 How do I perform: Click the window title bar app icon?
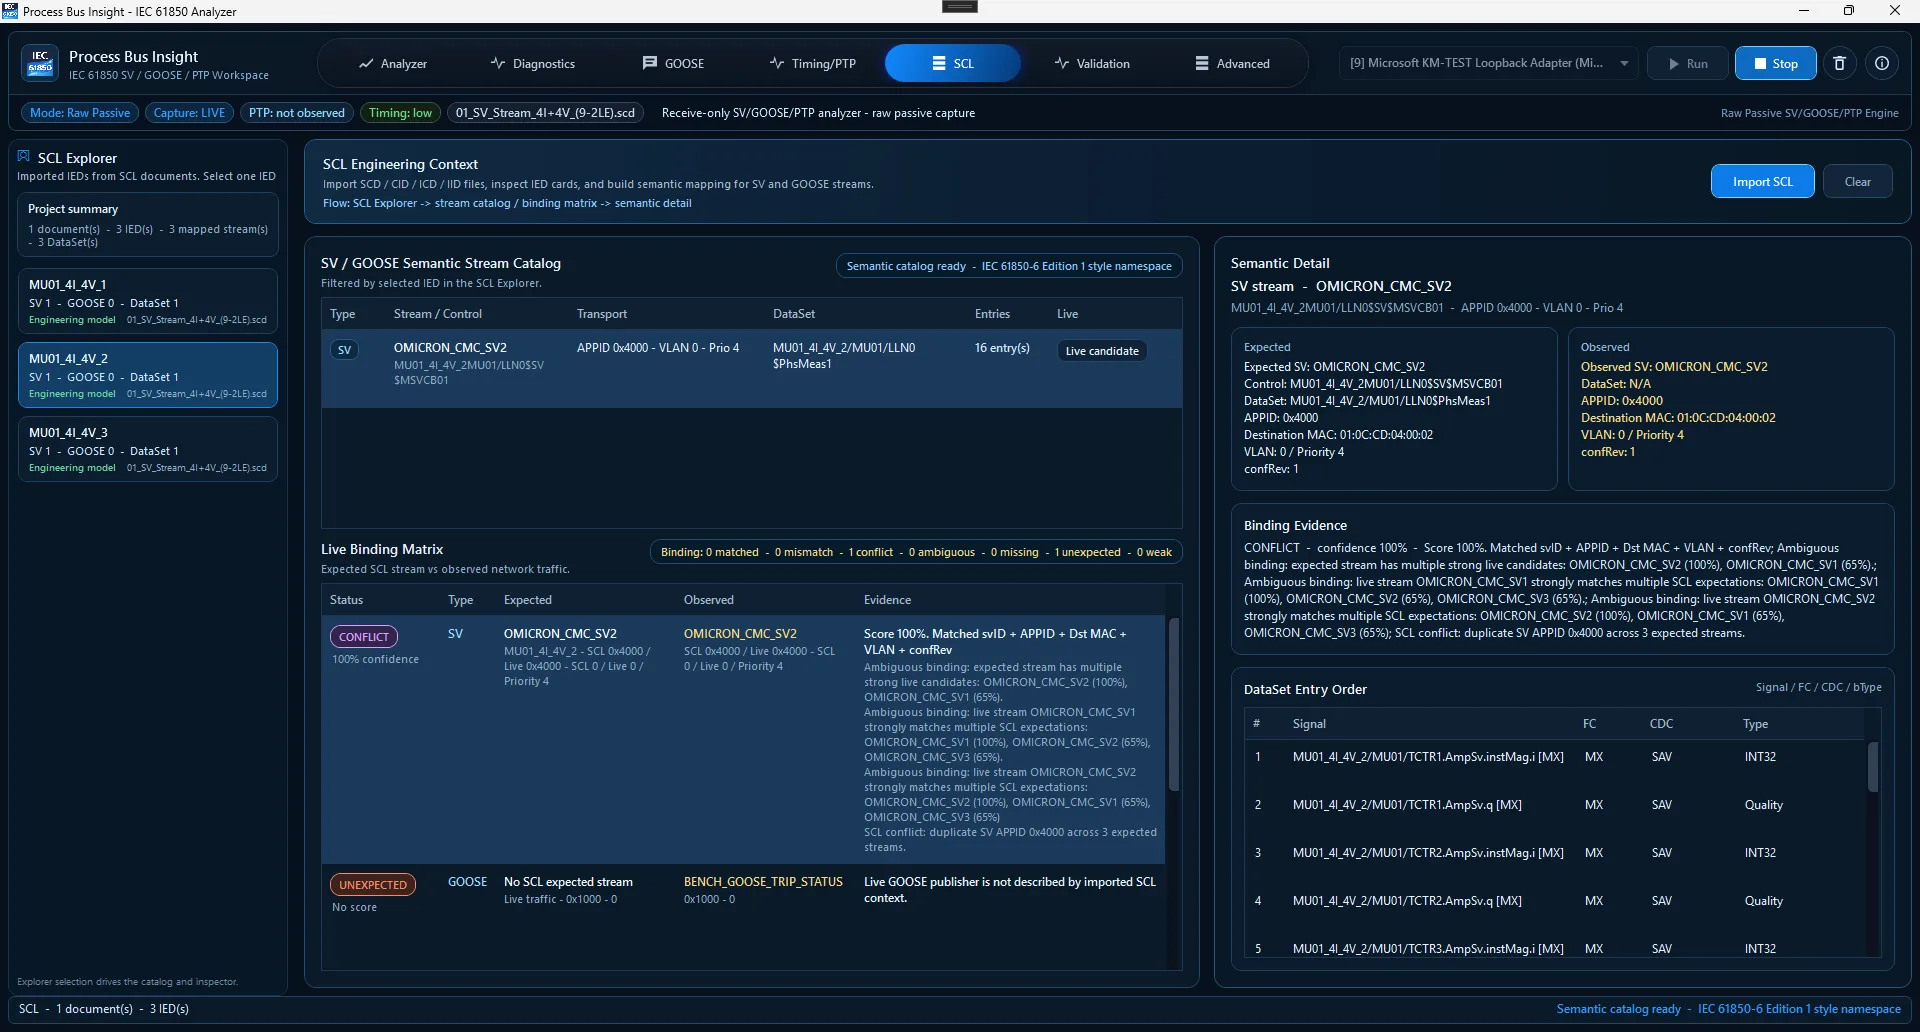(10, 11)
